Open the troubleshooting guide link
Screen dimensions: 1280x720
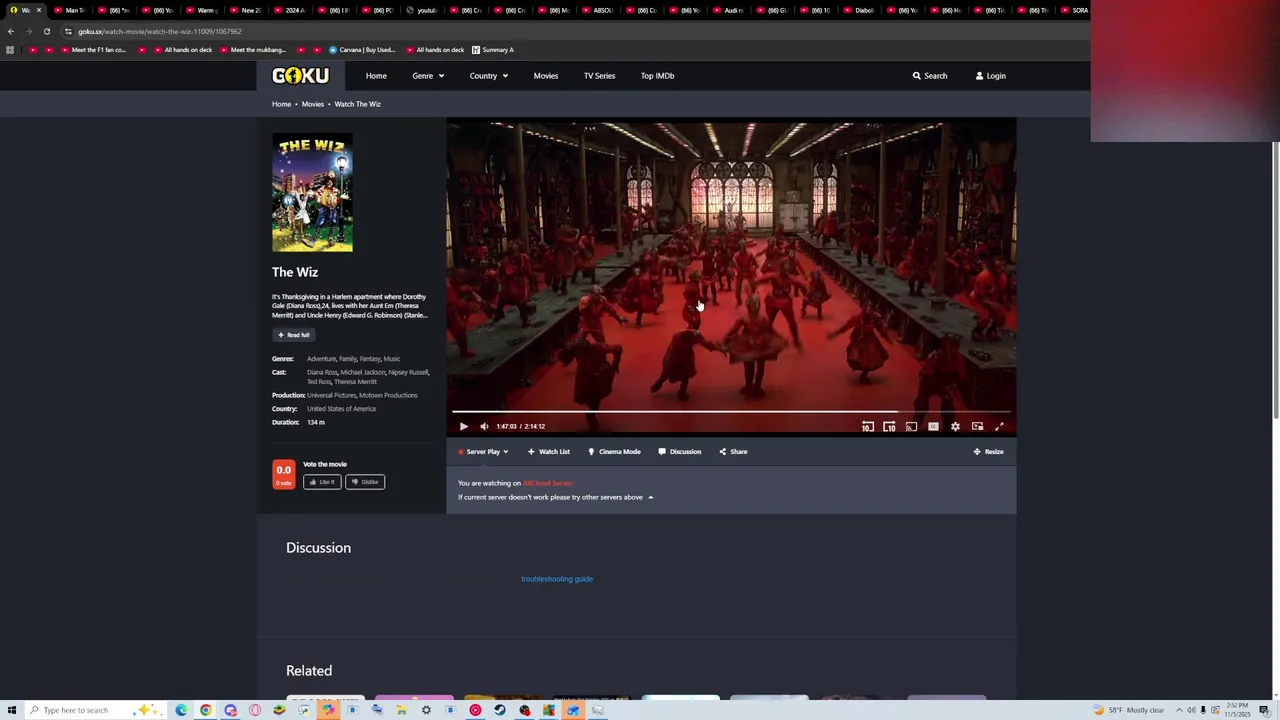pyautogui.click(x=557, y=579)
